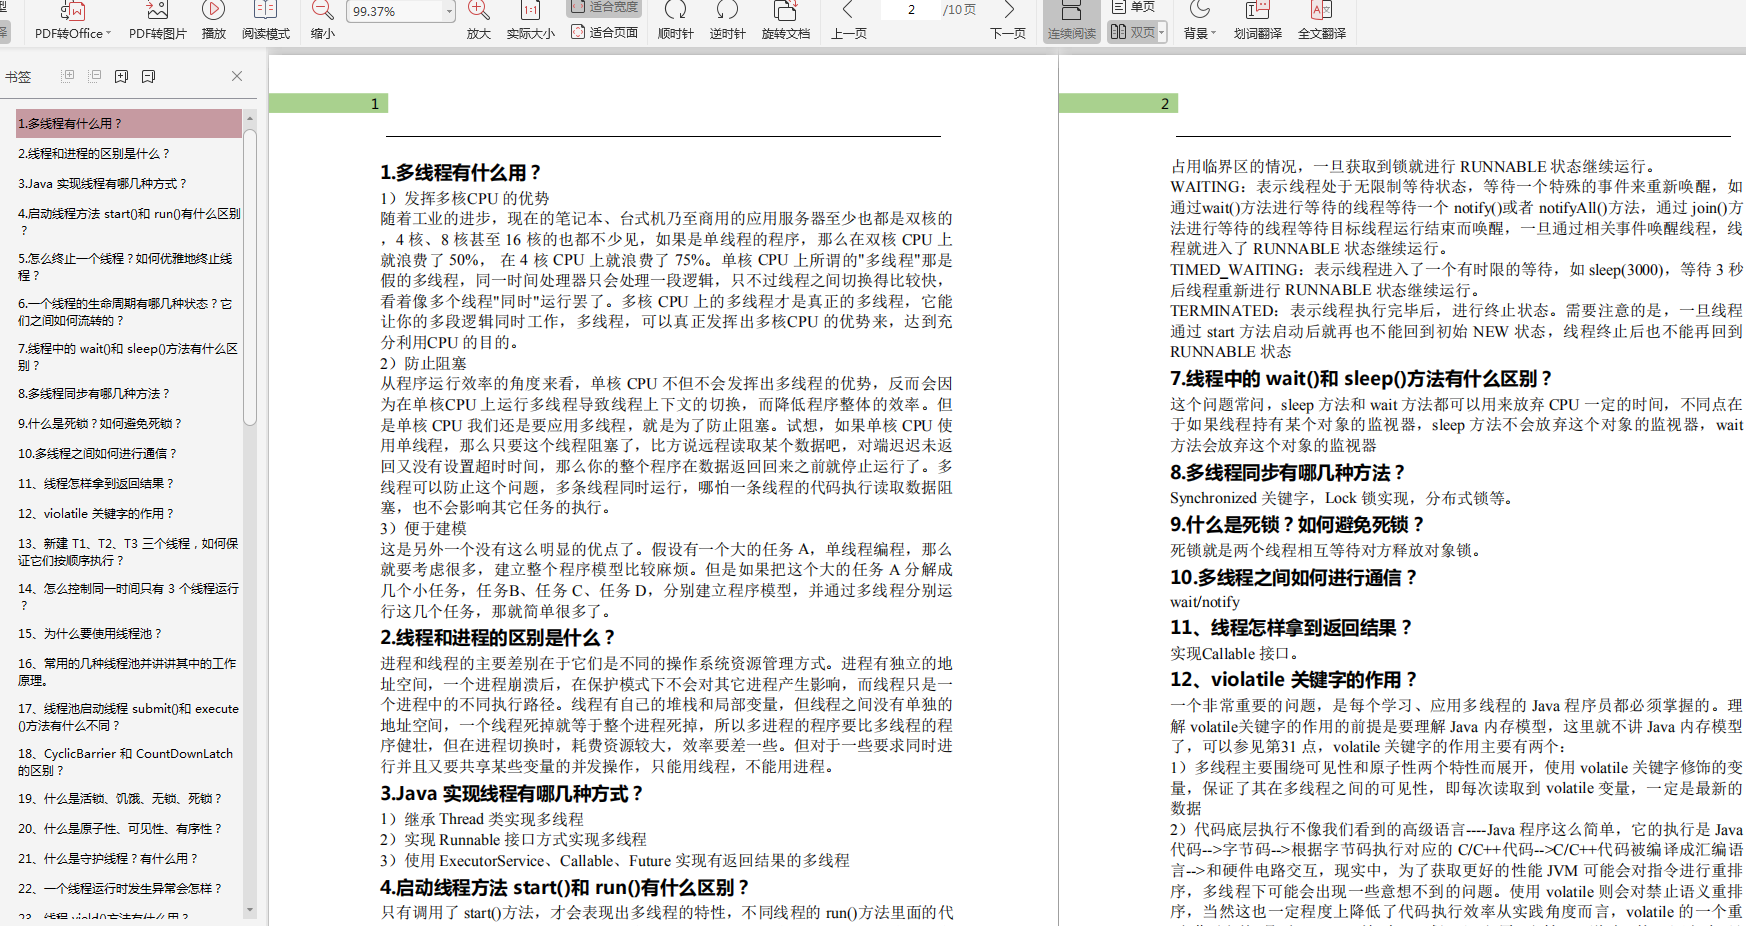Open the zoom percentage dropdown

[x=449, y=11]
